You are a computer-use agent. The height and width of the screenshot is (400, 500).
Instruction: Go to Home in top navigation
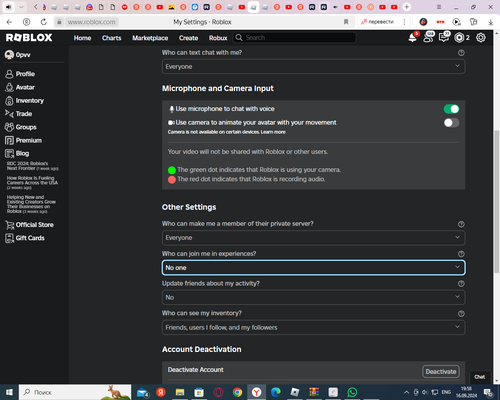point(82,38)
